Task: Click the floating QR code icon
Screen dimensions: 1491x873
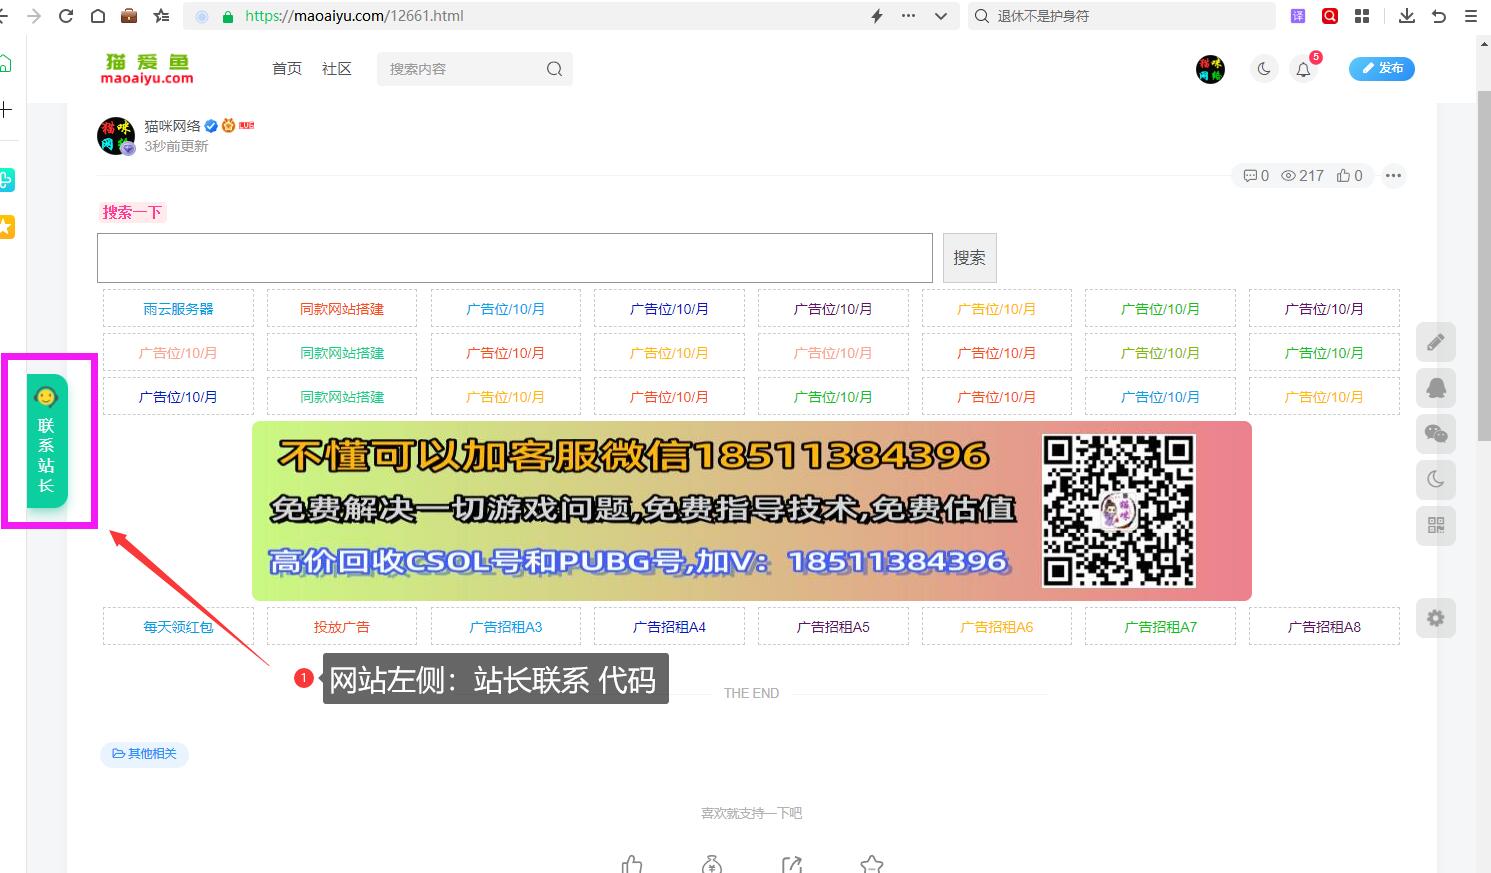Action: tap(1436, 526)
